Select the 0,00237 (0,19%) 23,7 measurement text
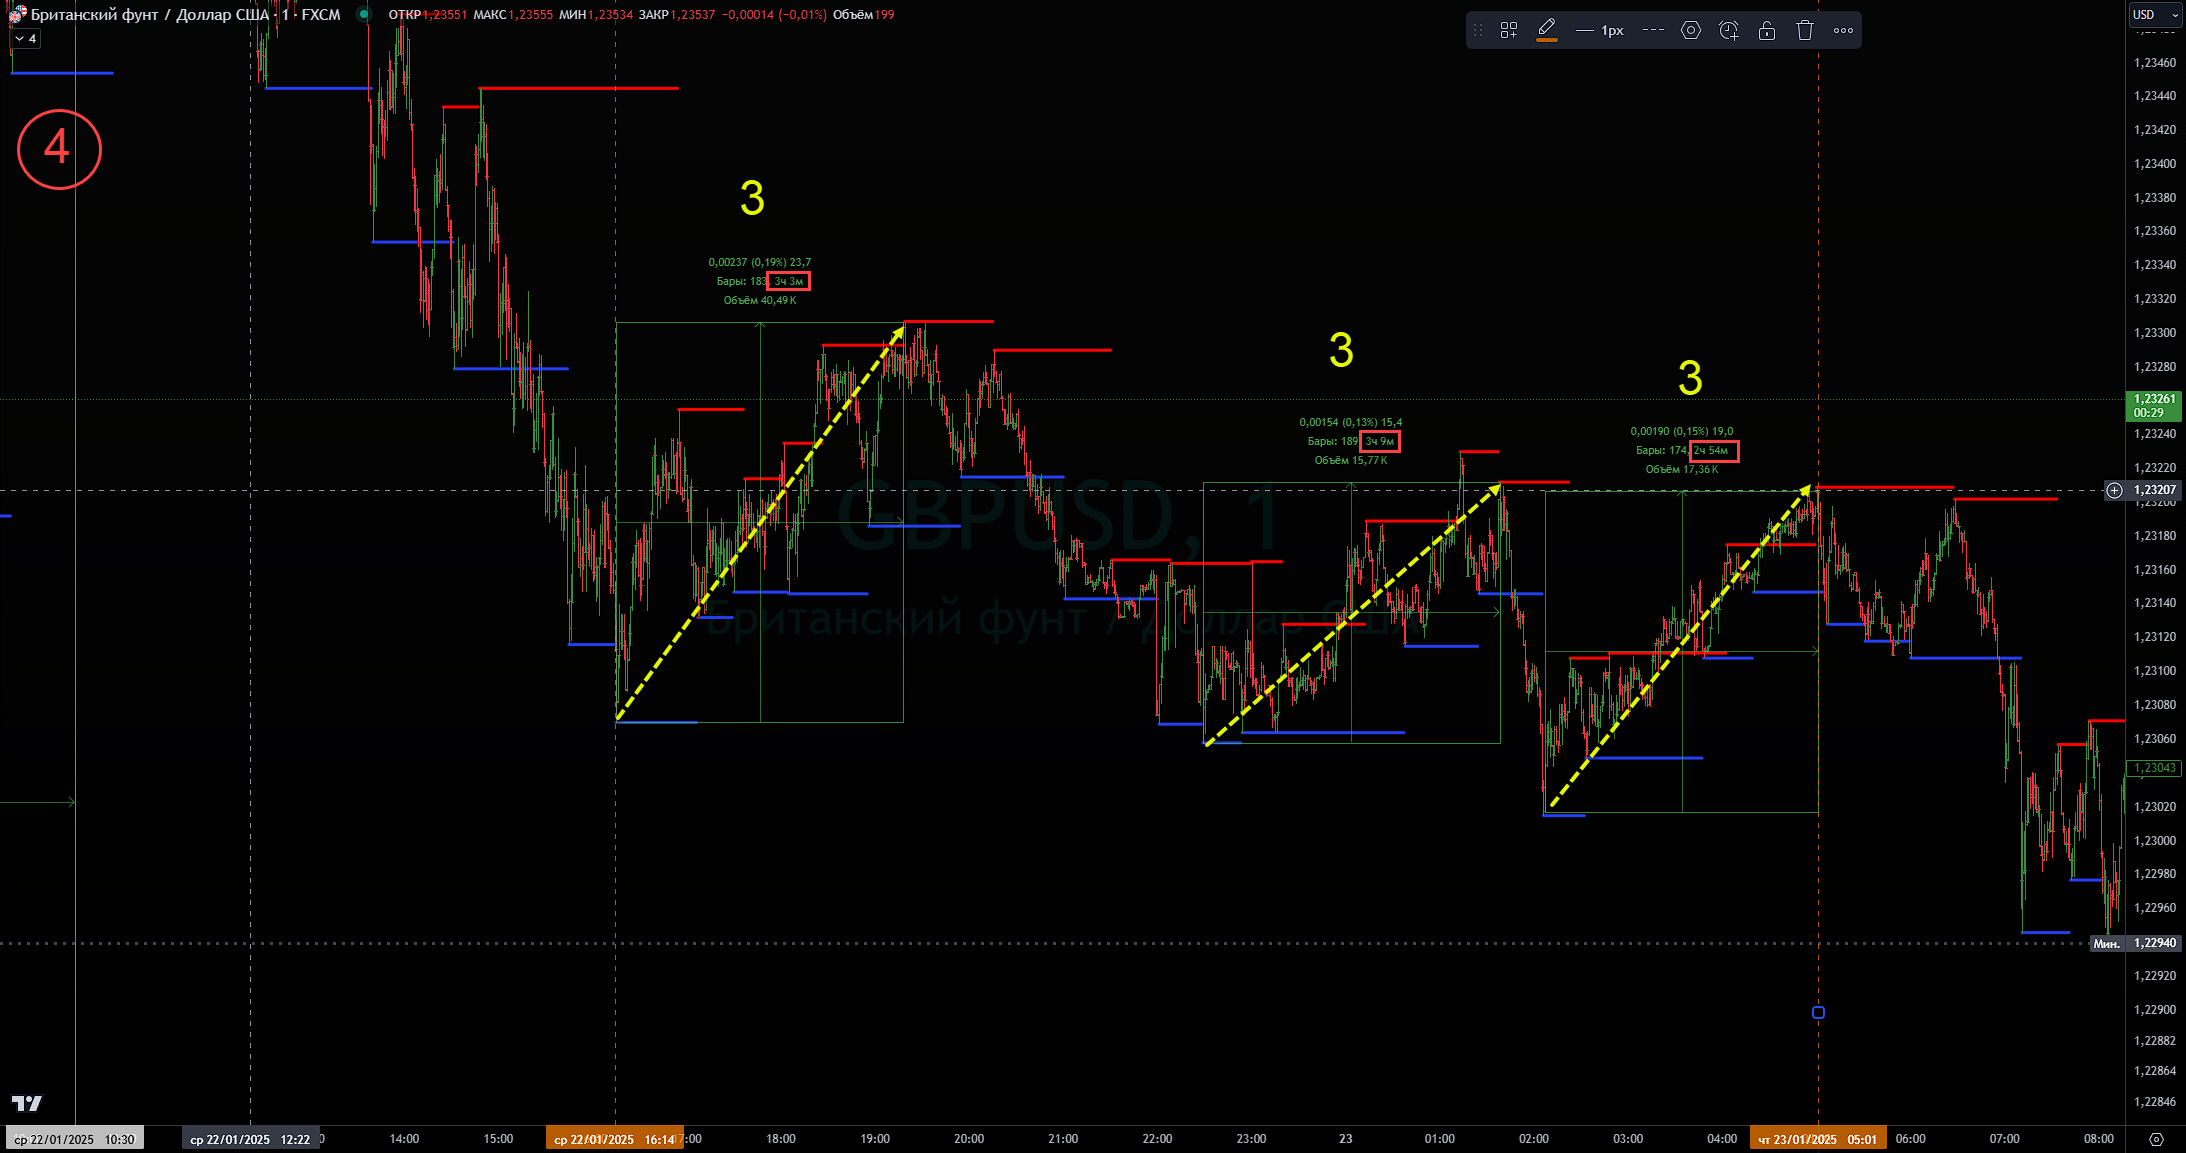Screen dimensions: 2186x1153 [760, 262]
